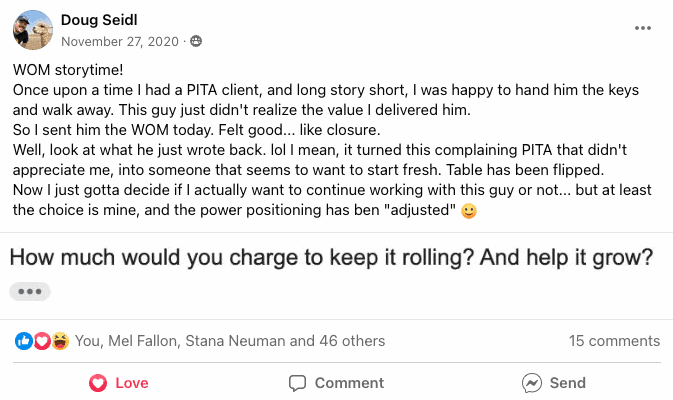
Task: Open Doug Seidl's profile name link
Action: 99,20
